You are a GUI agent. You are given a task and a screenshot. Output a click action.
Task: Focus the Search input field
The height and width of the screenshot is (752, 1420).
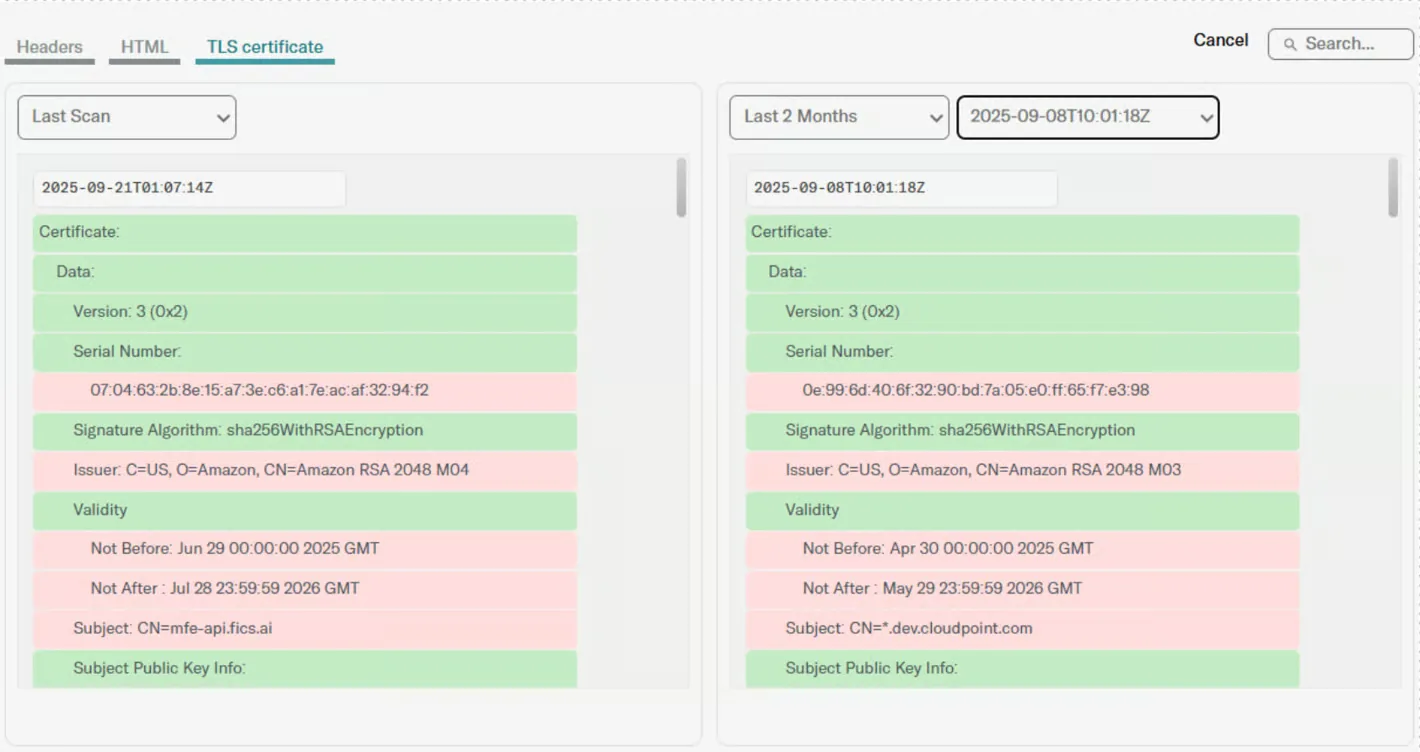point(1341,44)
